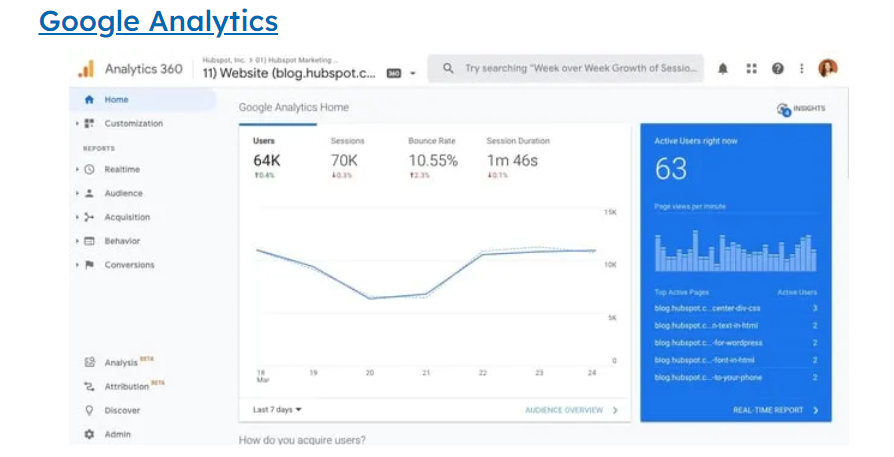Open notifications bell icon
The width and height of the screenshot is (894, 457).
(x=722, y=69)
